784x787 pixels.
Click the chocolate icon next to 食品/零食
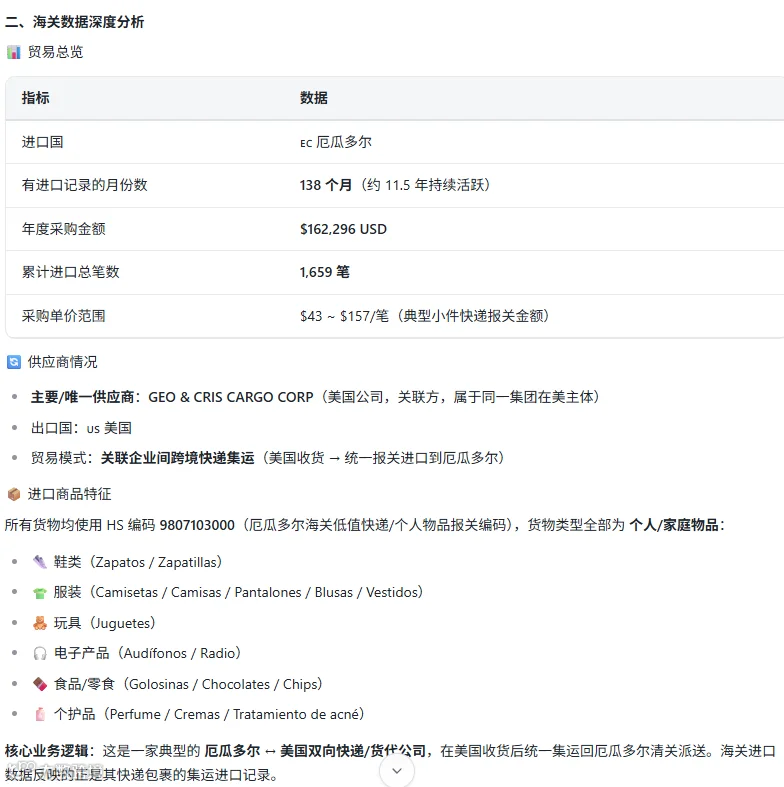[x=40, y=684]
